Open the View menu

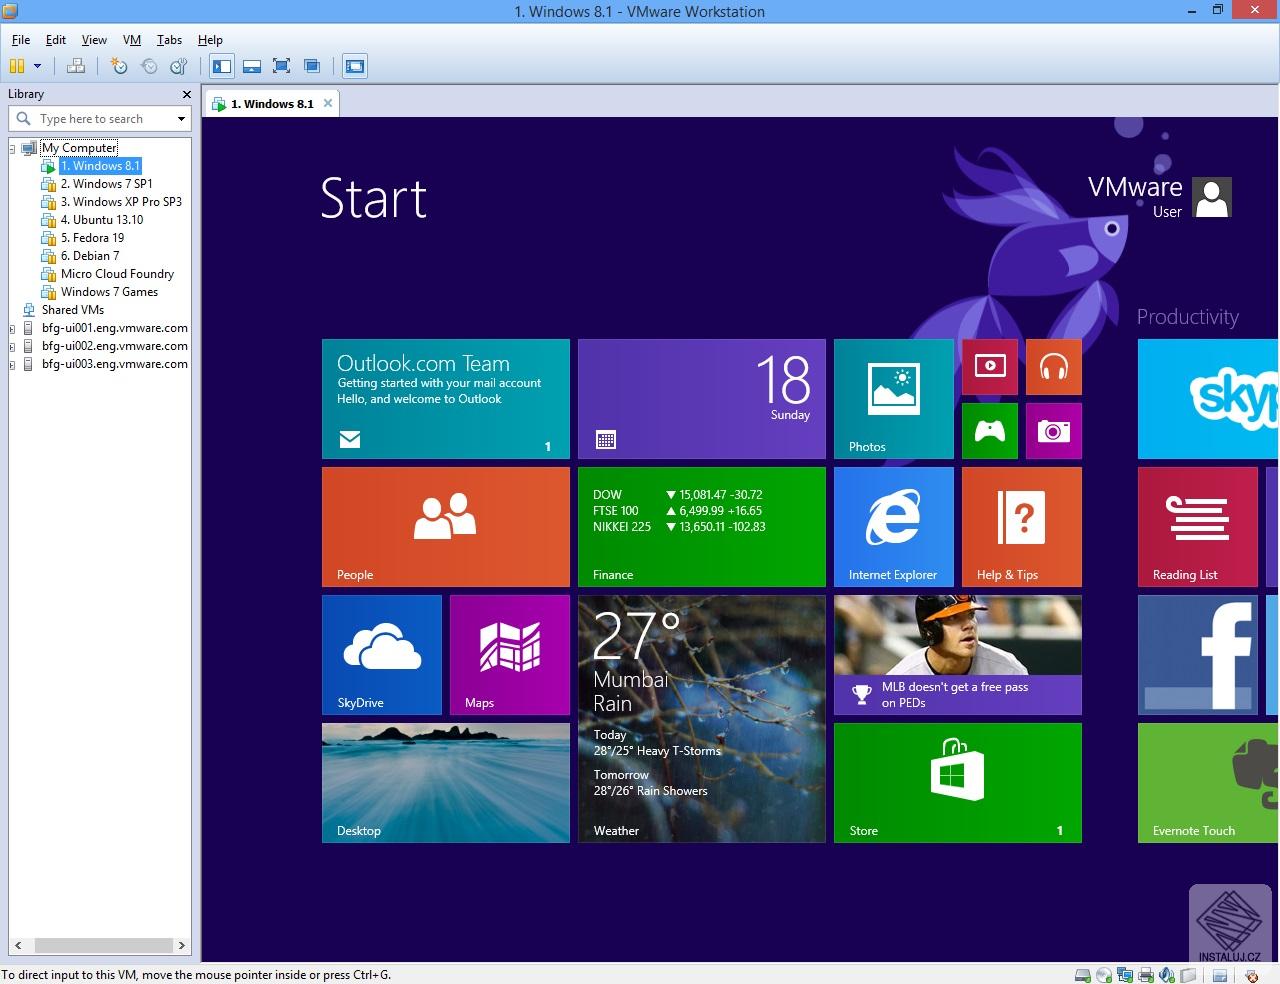(94, 40)
